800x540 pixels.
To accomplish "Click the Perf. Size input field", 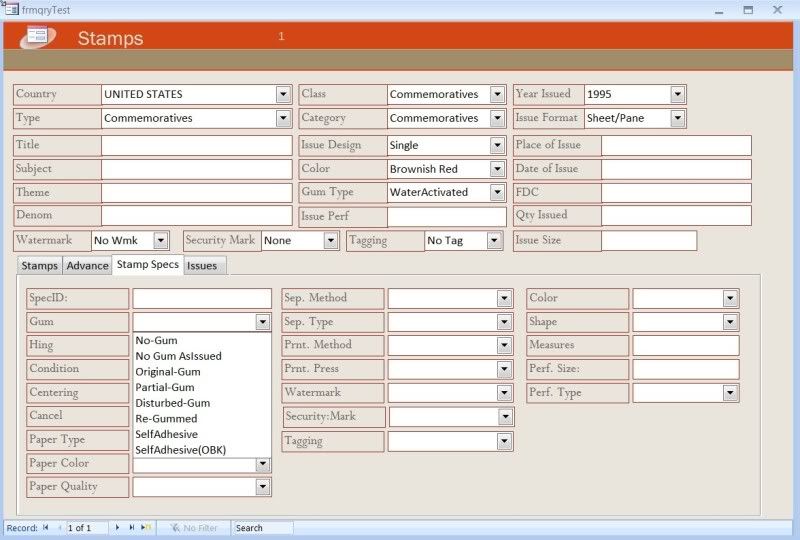I will tap(686, 369).
